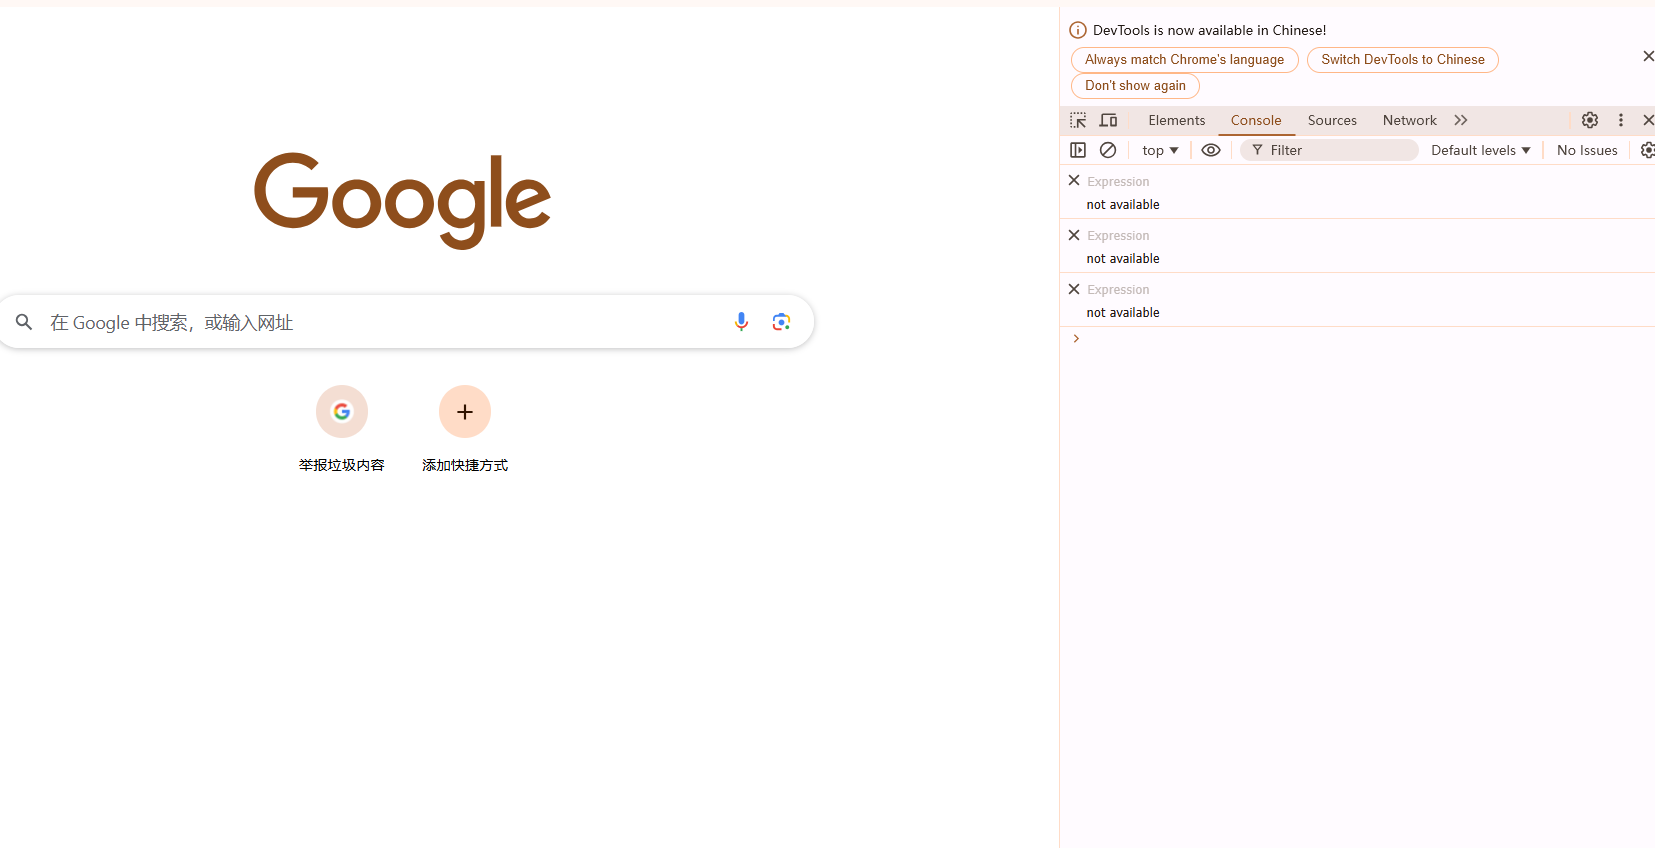Open Google Lens image search icon
Viewport: 1655px width, 848px height.
[781, 322]
